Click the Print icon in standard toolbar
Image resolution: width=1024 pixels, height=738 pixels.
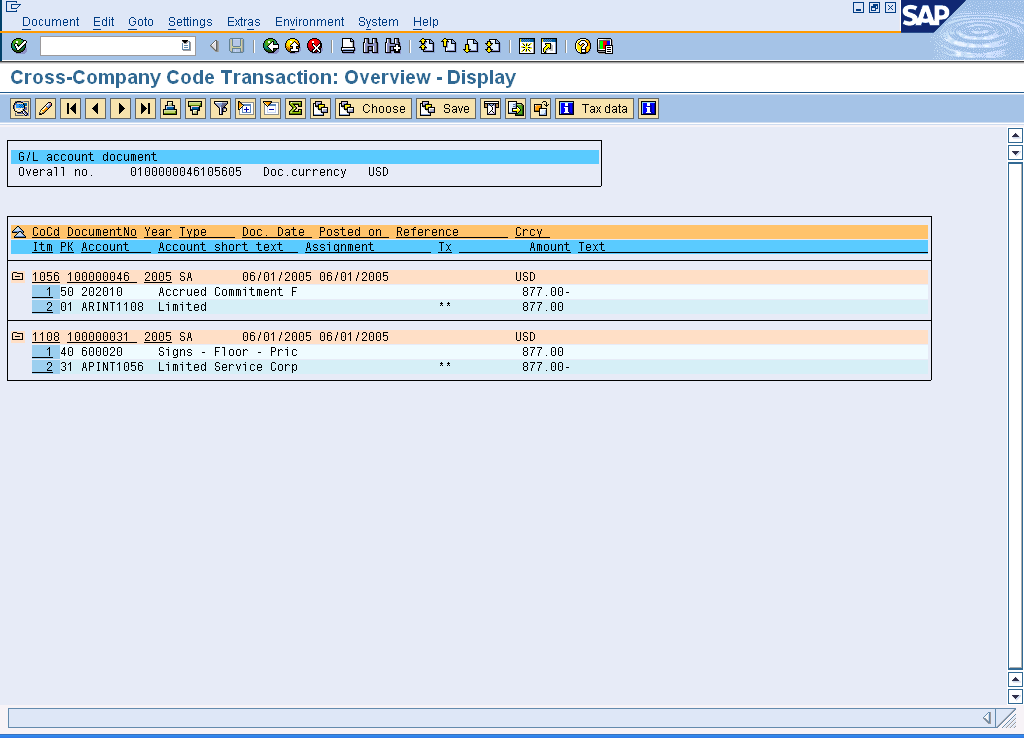click(x=348, y=46)
